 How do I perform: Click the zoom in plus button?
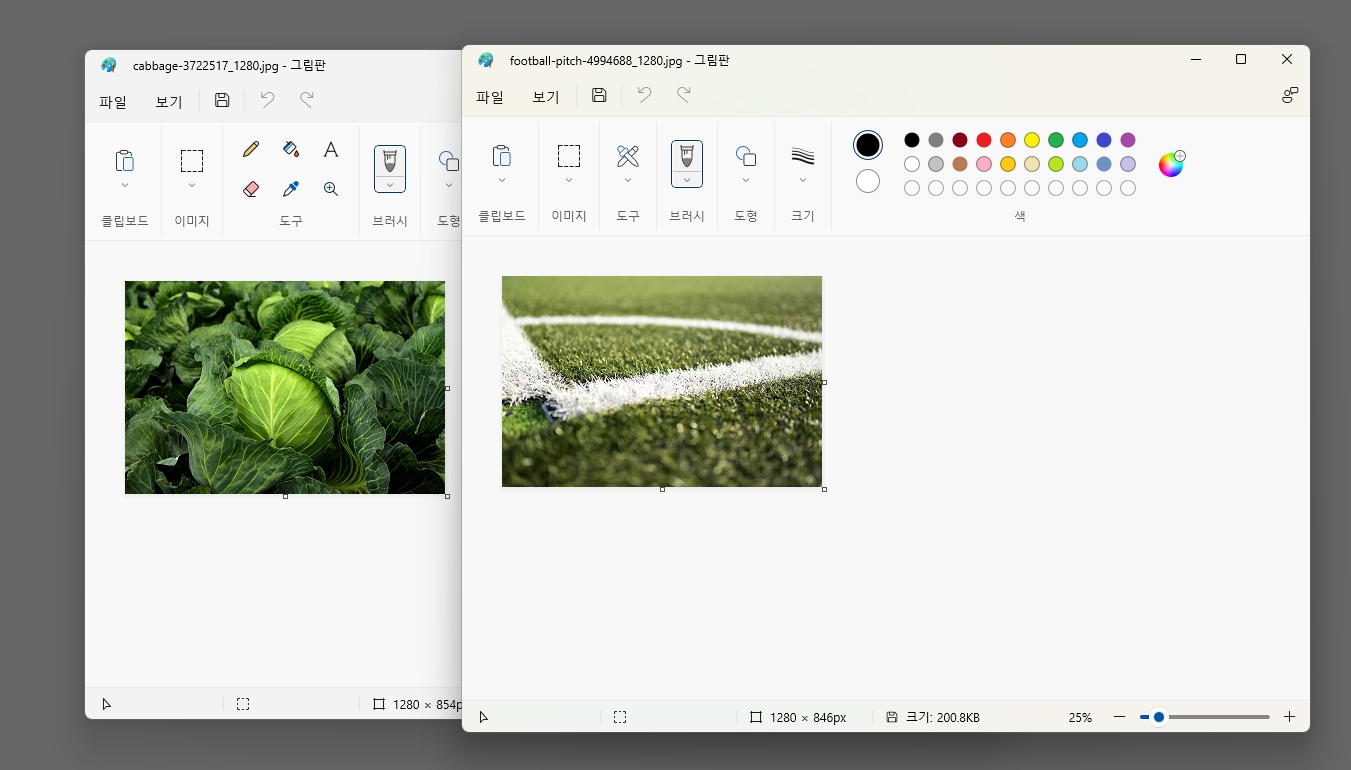tap(1290, 717)
